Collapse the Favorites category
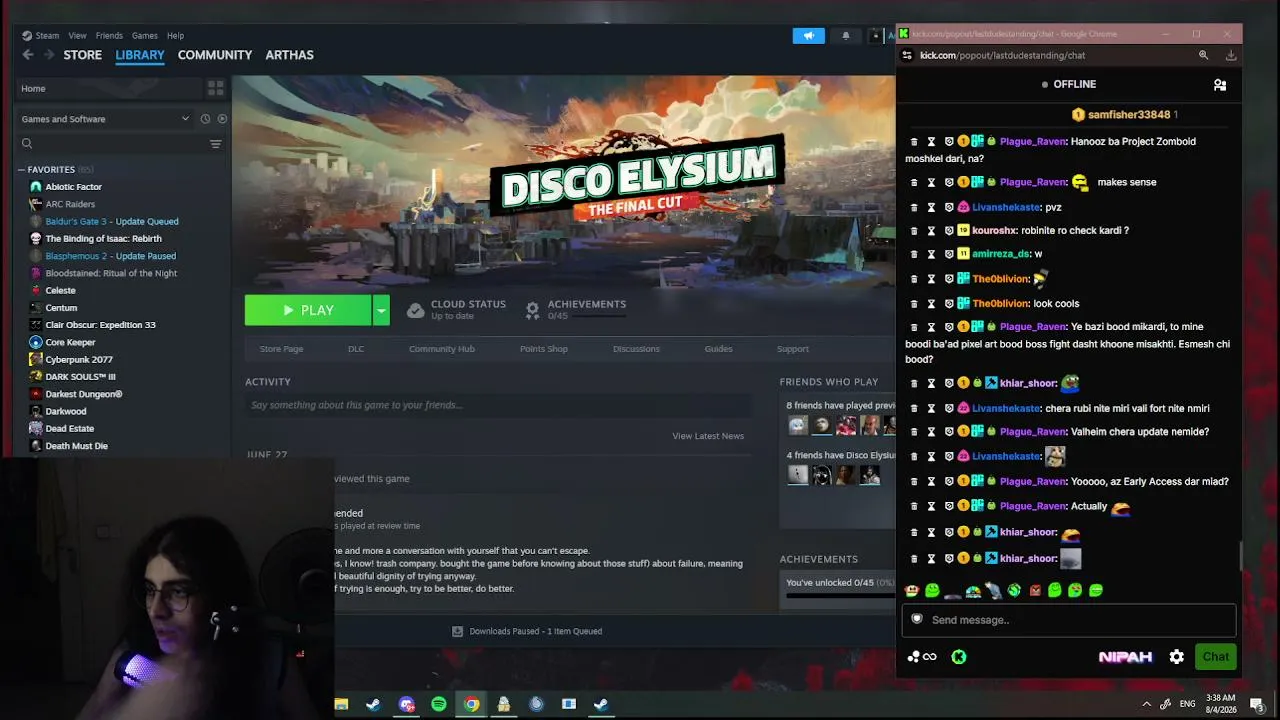 tap(21, 170)
